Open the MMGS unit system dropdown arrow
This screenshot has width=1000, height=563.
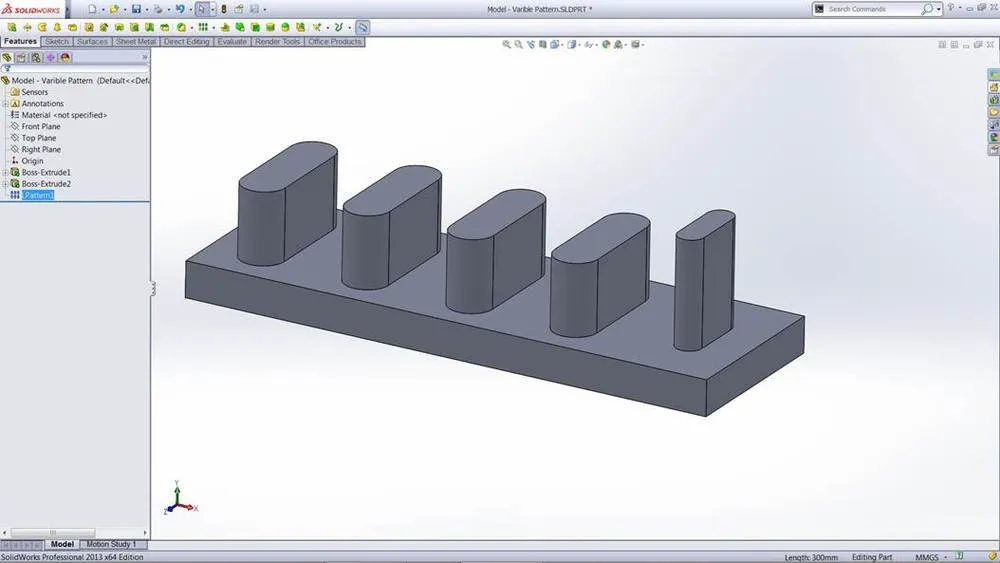point(945,557)
